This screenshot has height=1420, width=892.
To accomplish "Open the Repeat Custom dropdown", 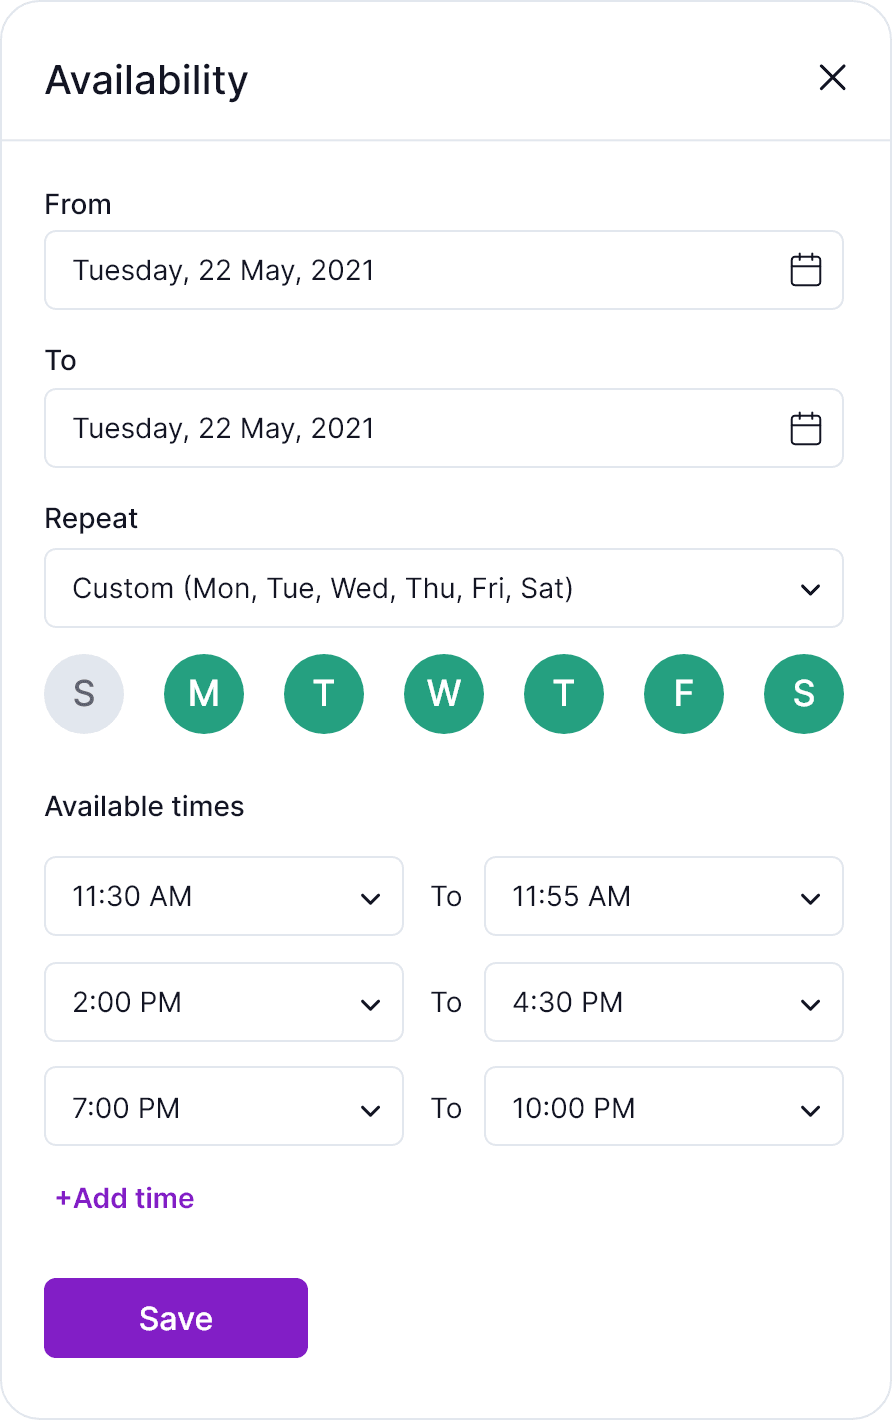I will tap(444, 588).
